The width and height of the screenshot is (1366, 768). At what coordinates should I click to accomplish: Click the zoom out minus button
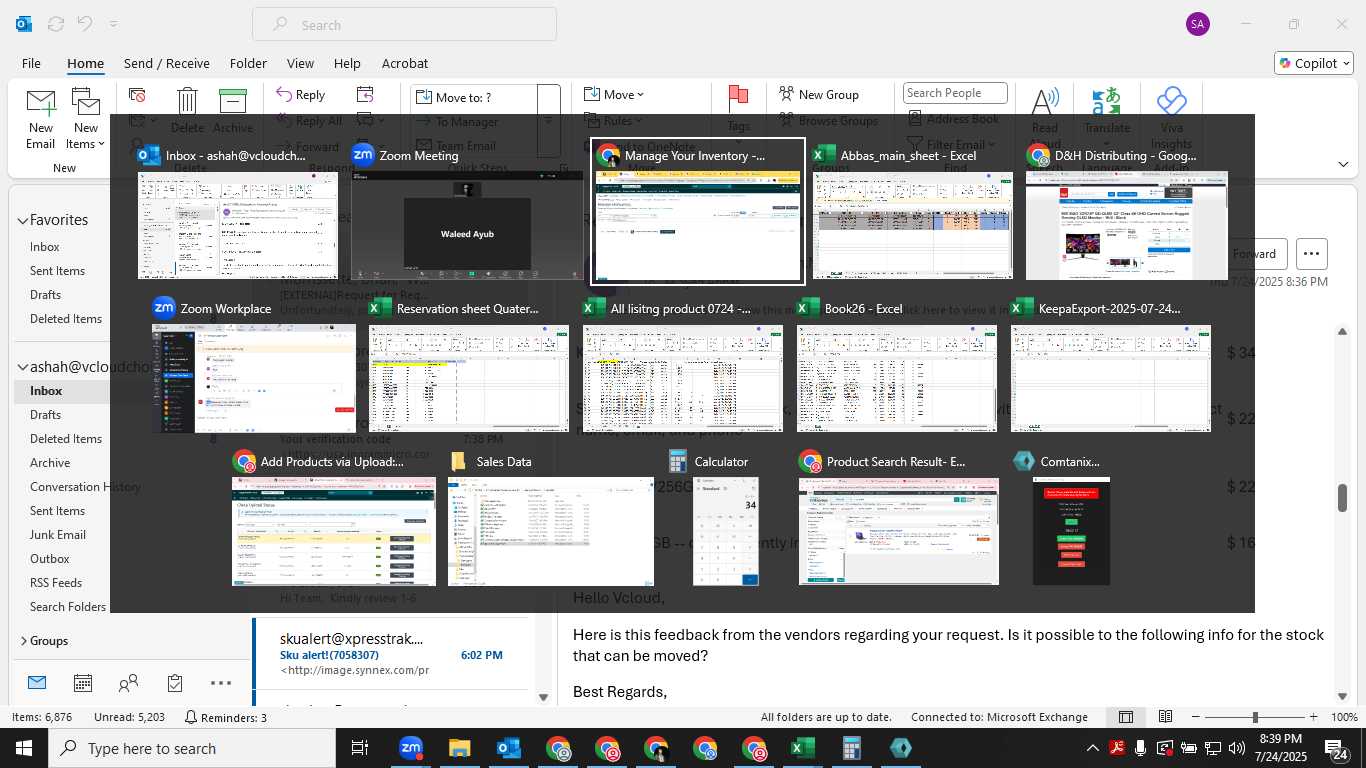(x=1195, y=717)
